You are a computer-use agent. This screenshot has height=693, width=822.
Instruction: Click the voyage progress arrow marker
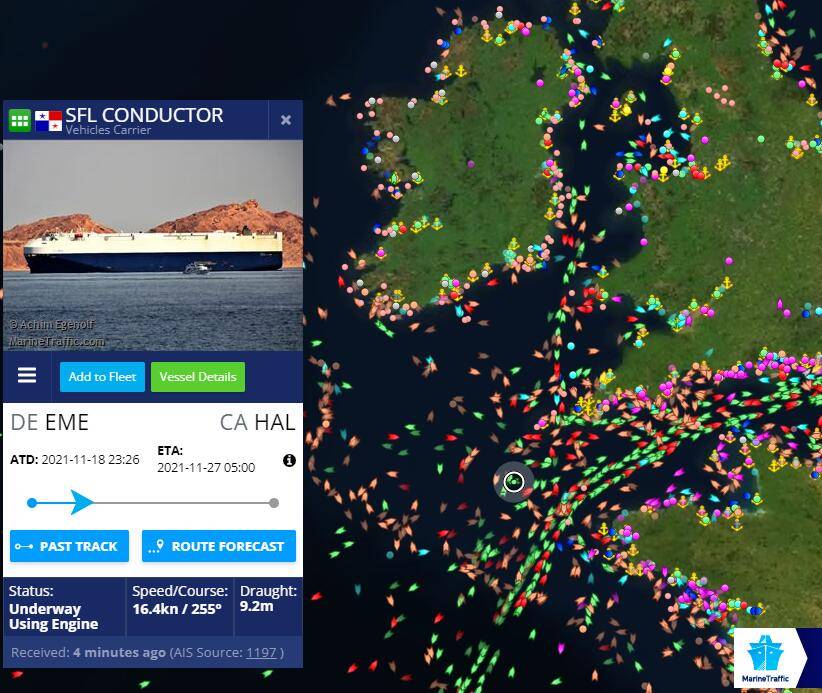(x=81, y=502)
